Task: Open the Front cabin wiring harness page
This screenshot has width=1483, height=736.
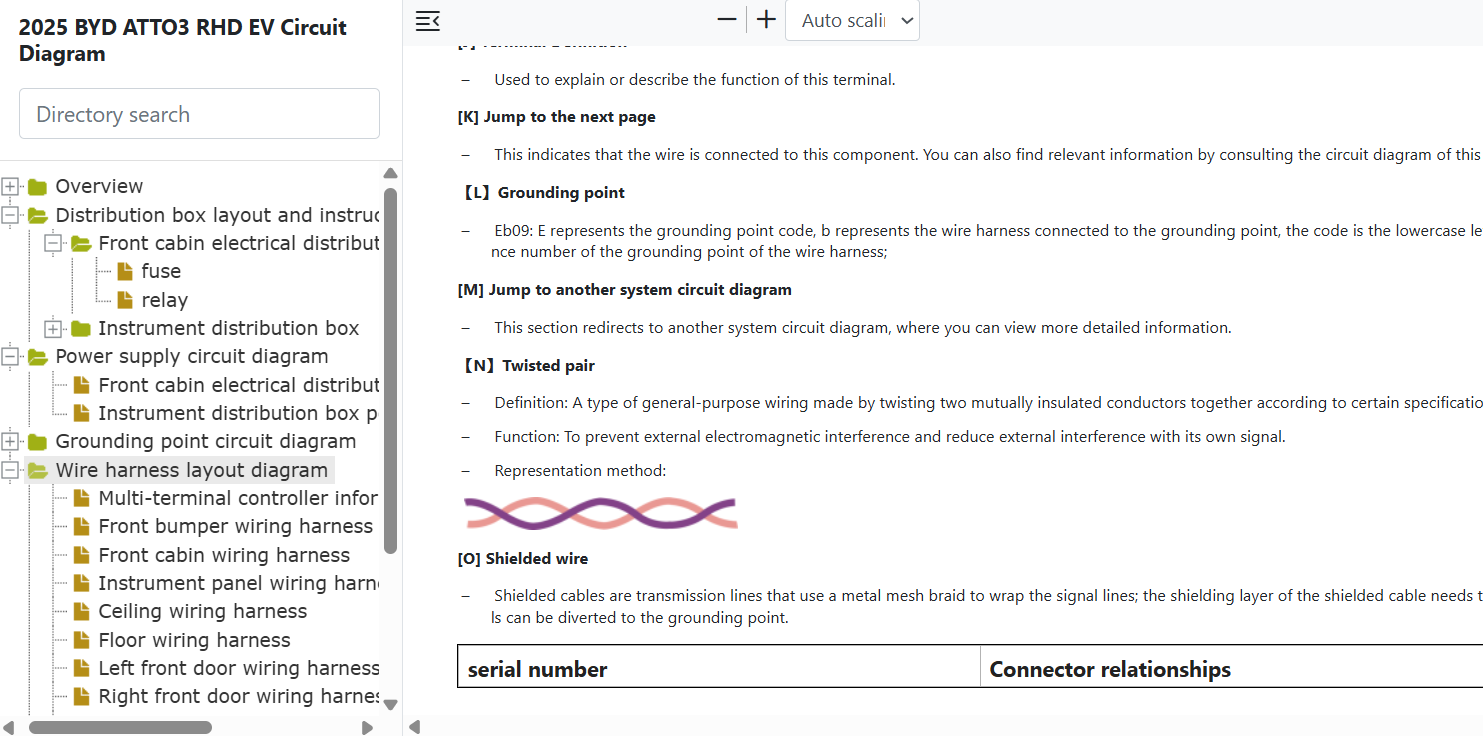Action: point(224,555)
